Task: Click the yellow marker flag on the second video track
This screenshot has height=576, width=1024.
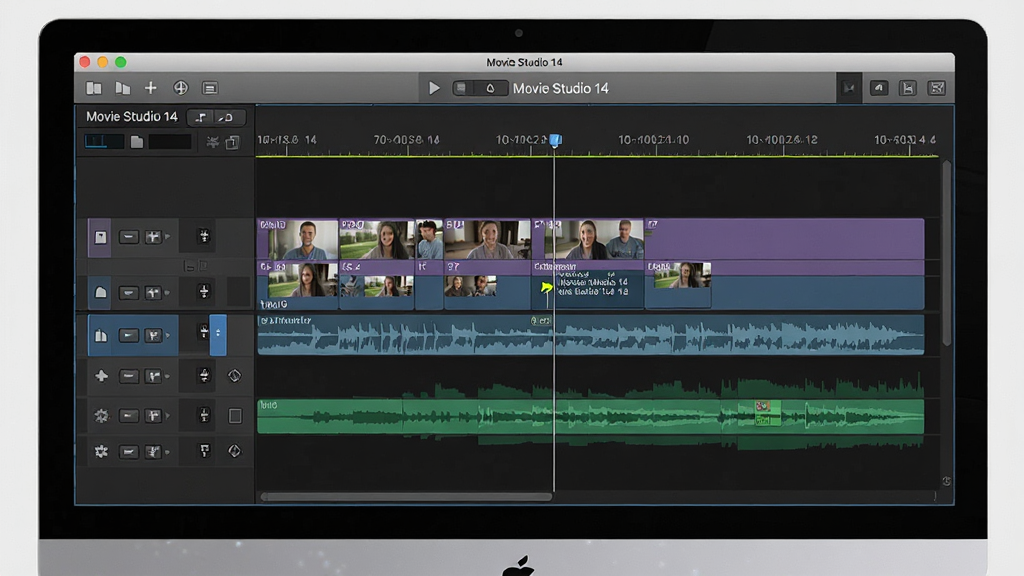Action: point(547,288)
